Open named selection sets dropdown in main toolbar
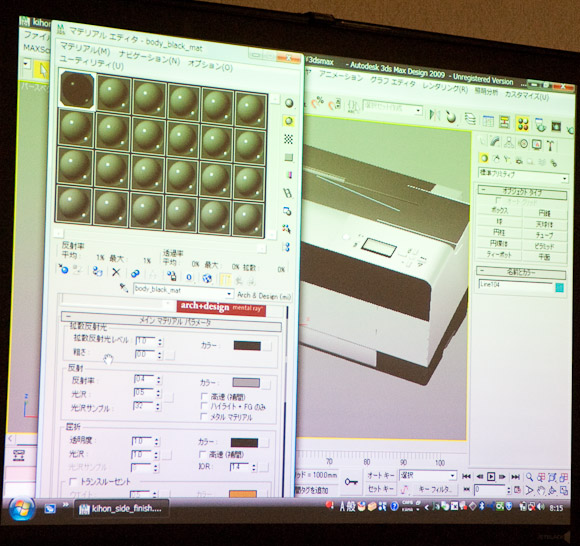 coord(418,111)
